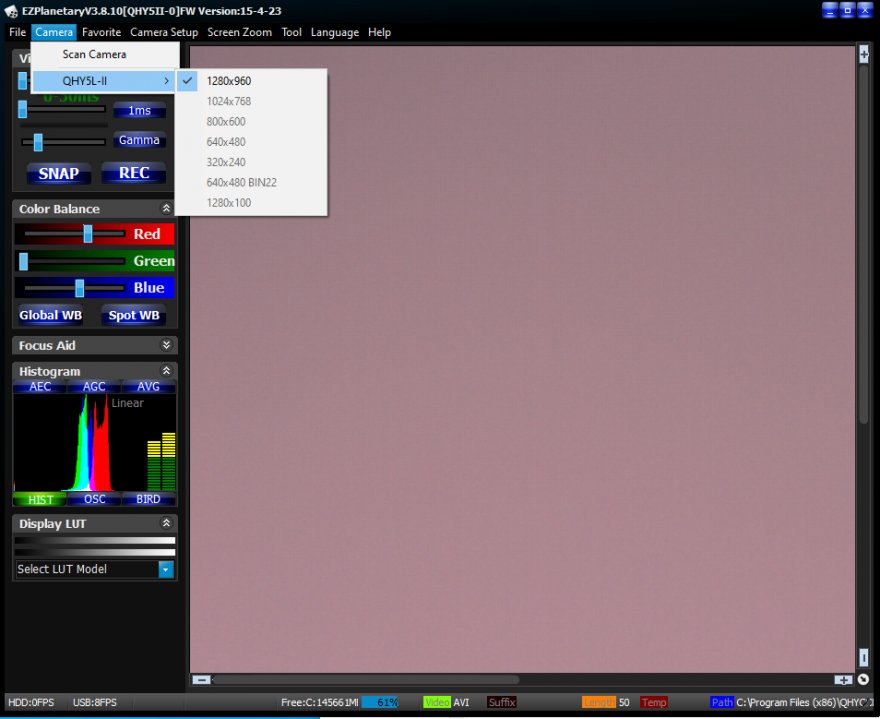This screenshot has height=719, width=880.
Task: Click the SNAP capture button
Action: point(58,173)
